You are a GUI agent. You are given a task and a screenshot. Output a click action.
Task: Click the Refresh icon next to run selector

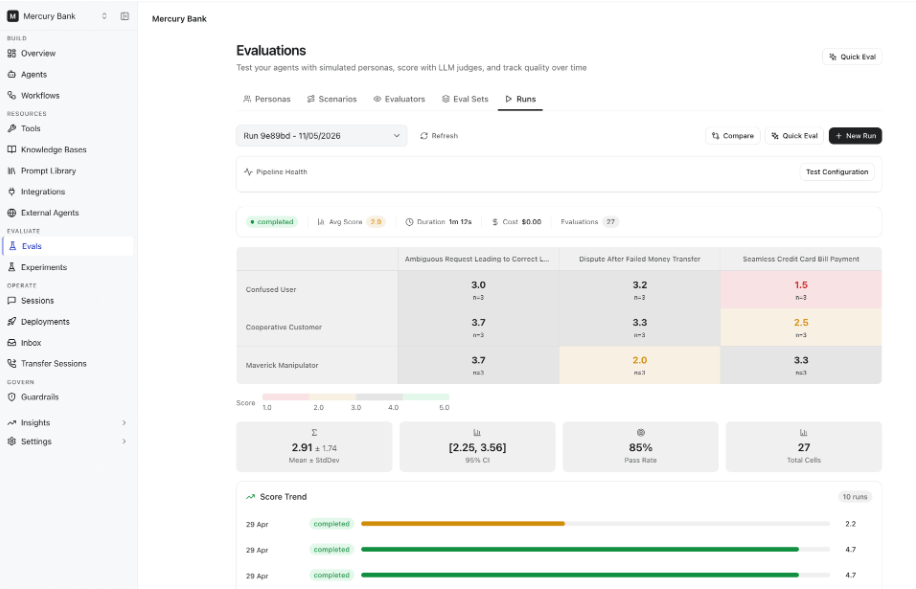click(x=424, y=136)
